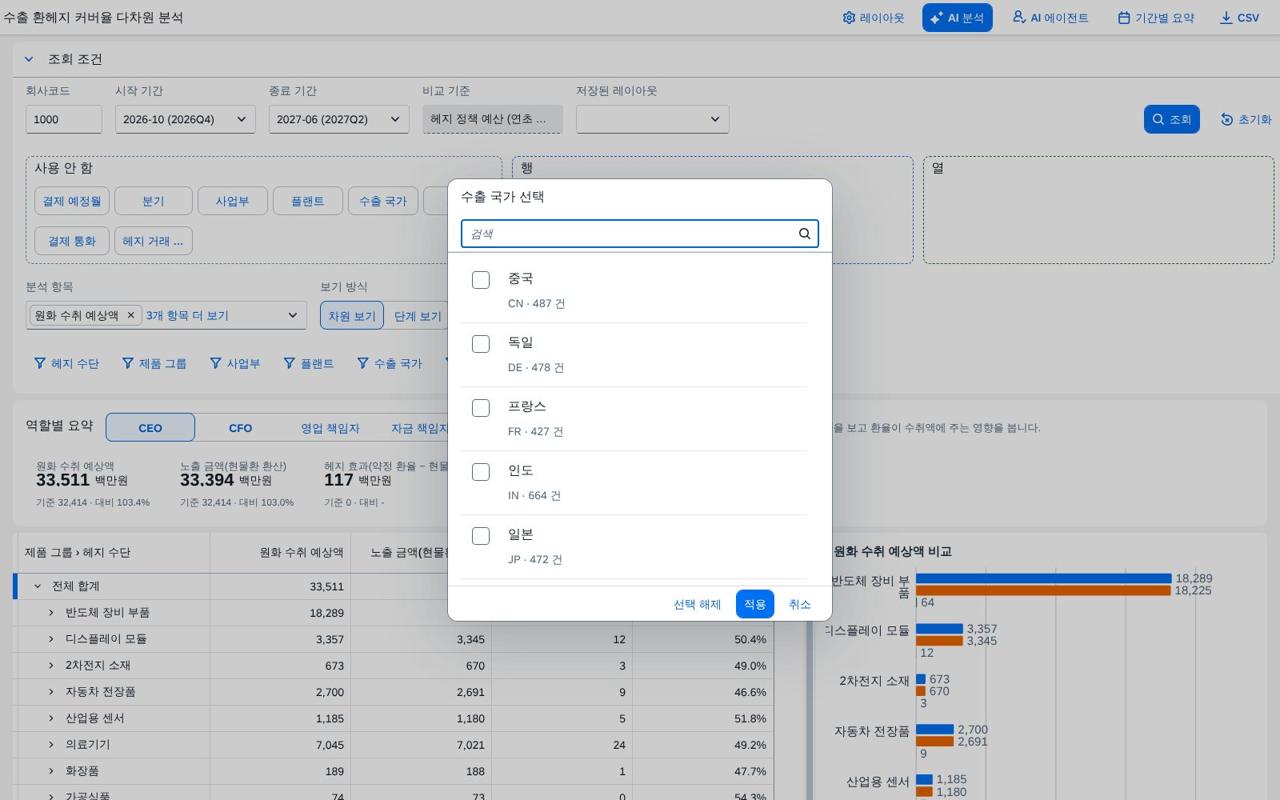The width and height of the screenshot is (1280, 800).
Task: Launch AI 분석 sparkle button
Action: tap(957, 18)
